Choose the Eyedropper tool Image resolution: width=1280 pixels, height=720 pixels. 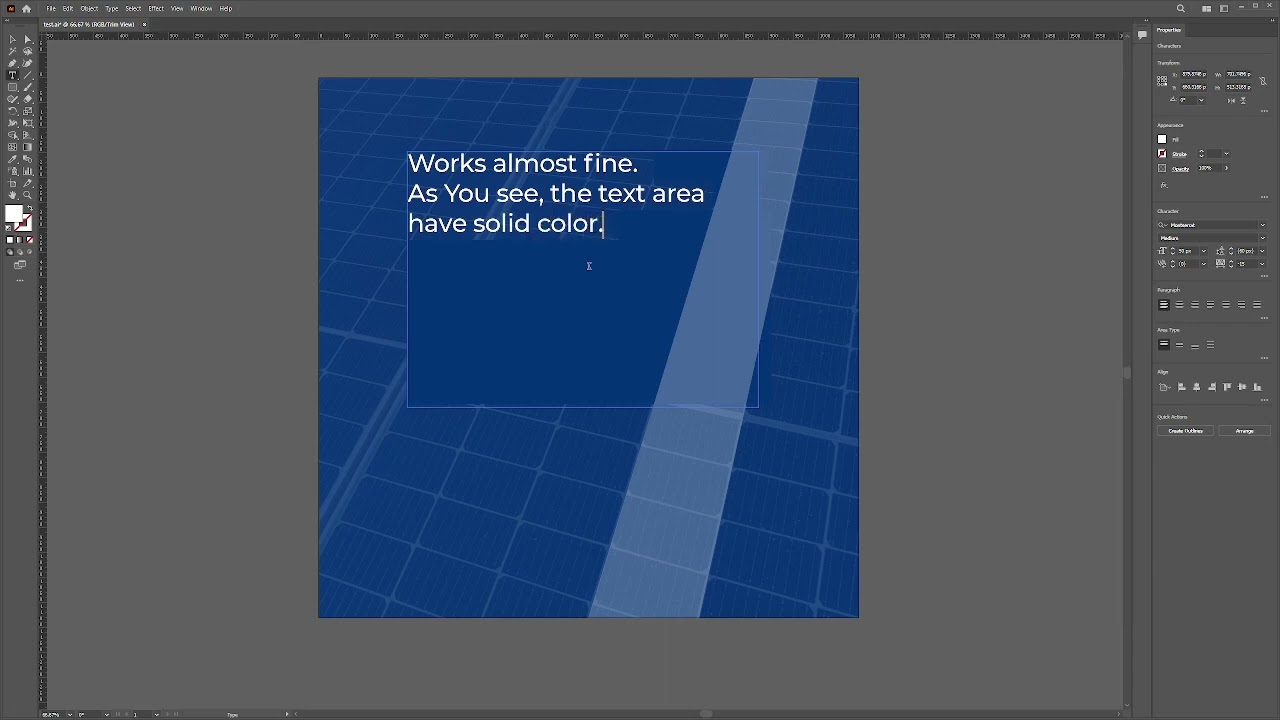tap(13, 160)
